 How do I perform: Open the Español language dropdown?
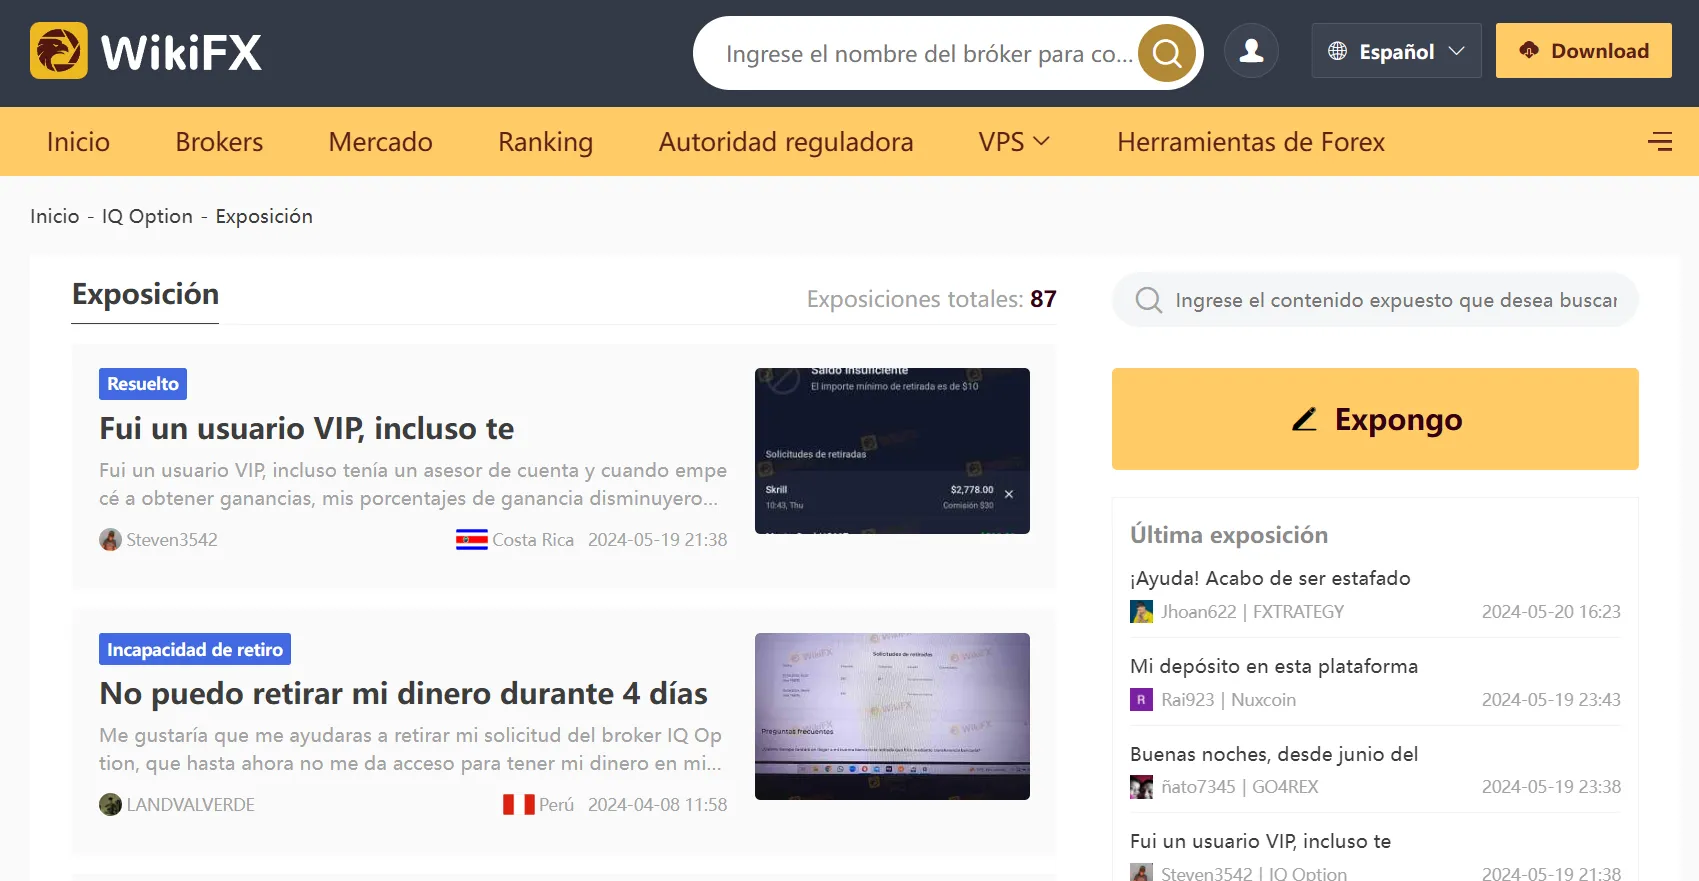point(1396,51)
